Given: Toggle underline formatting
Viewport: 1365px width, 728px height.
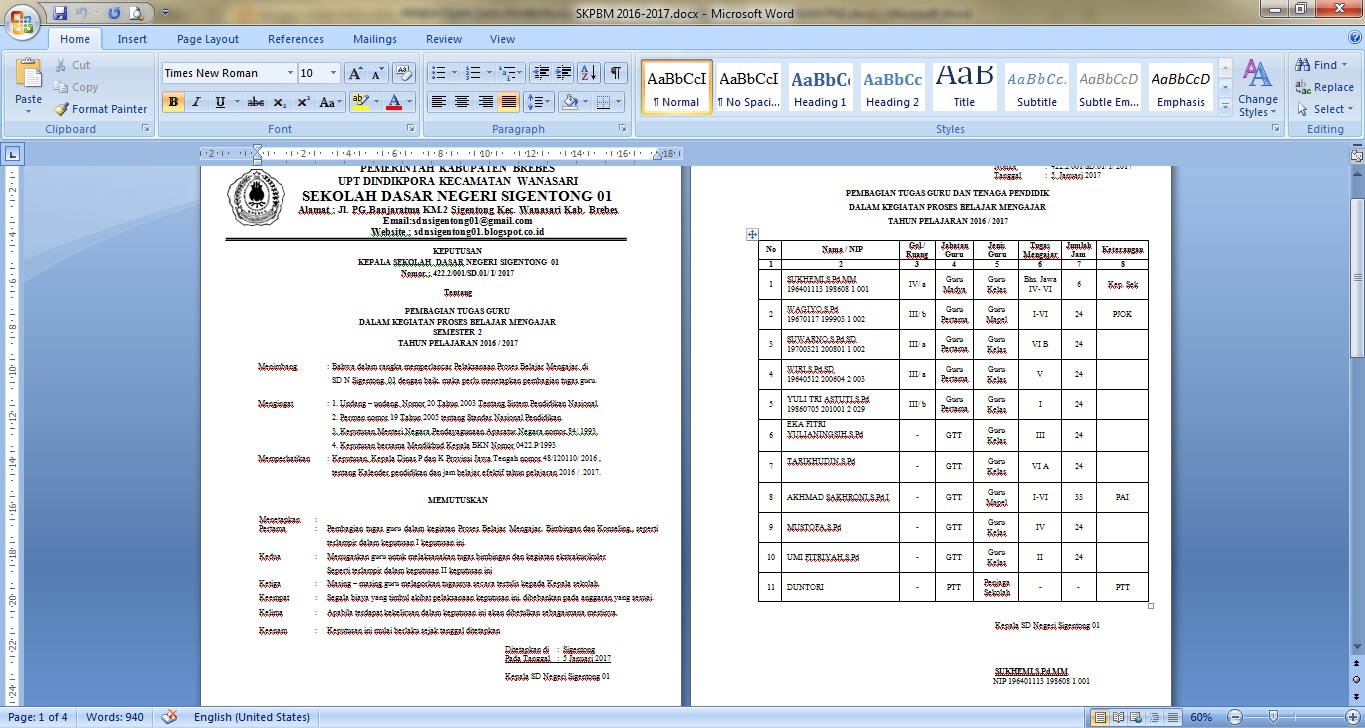Looking at the screenshot, I should tap(220, 102).
